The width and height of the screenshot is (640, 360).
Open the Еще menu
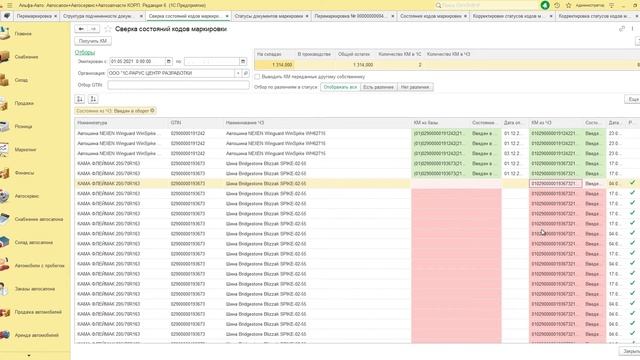point(632,99)
